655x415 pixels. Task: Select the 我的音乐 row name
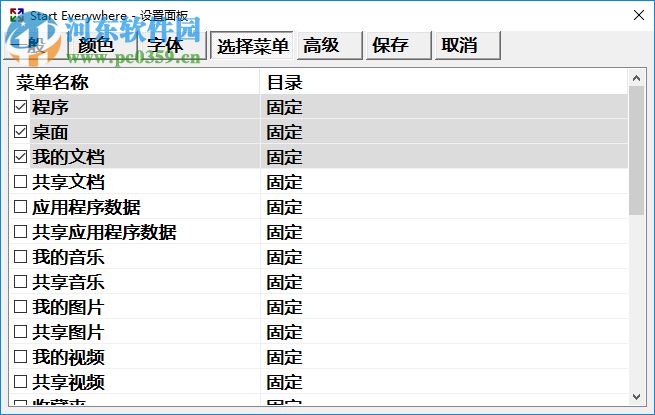point(69,257)
